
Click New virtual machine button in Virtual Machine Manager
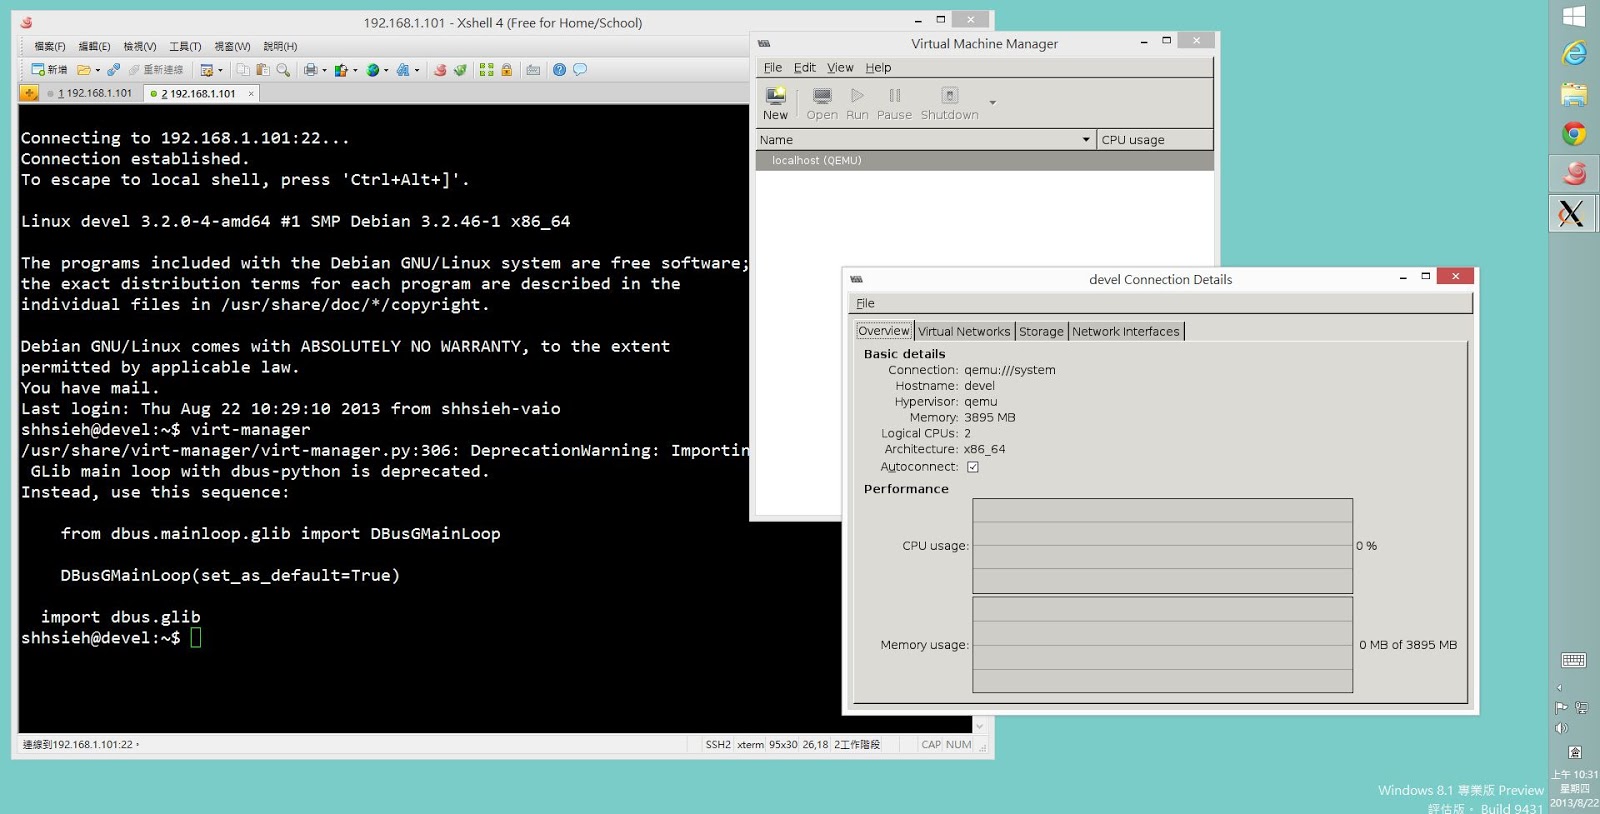click(x=775, y=103)
